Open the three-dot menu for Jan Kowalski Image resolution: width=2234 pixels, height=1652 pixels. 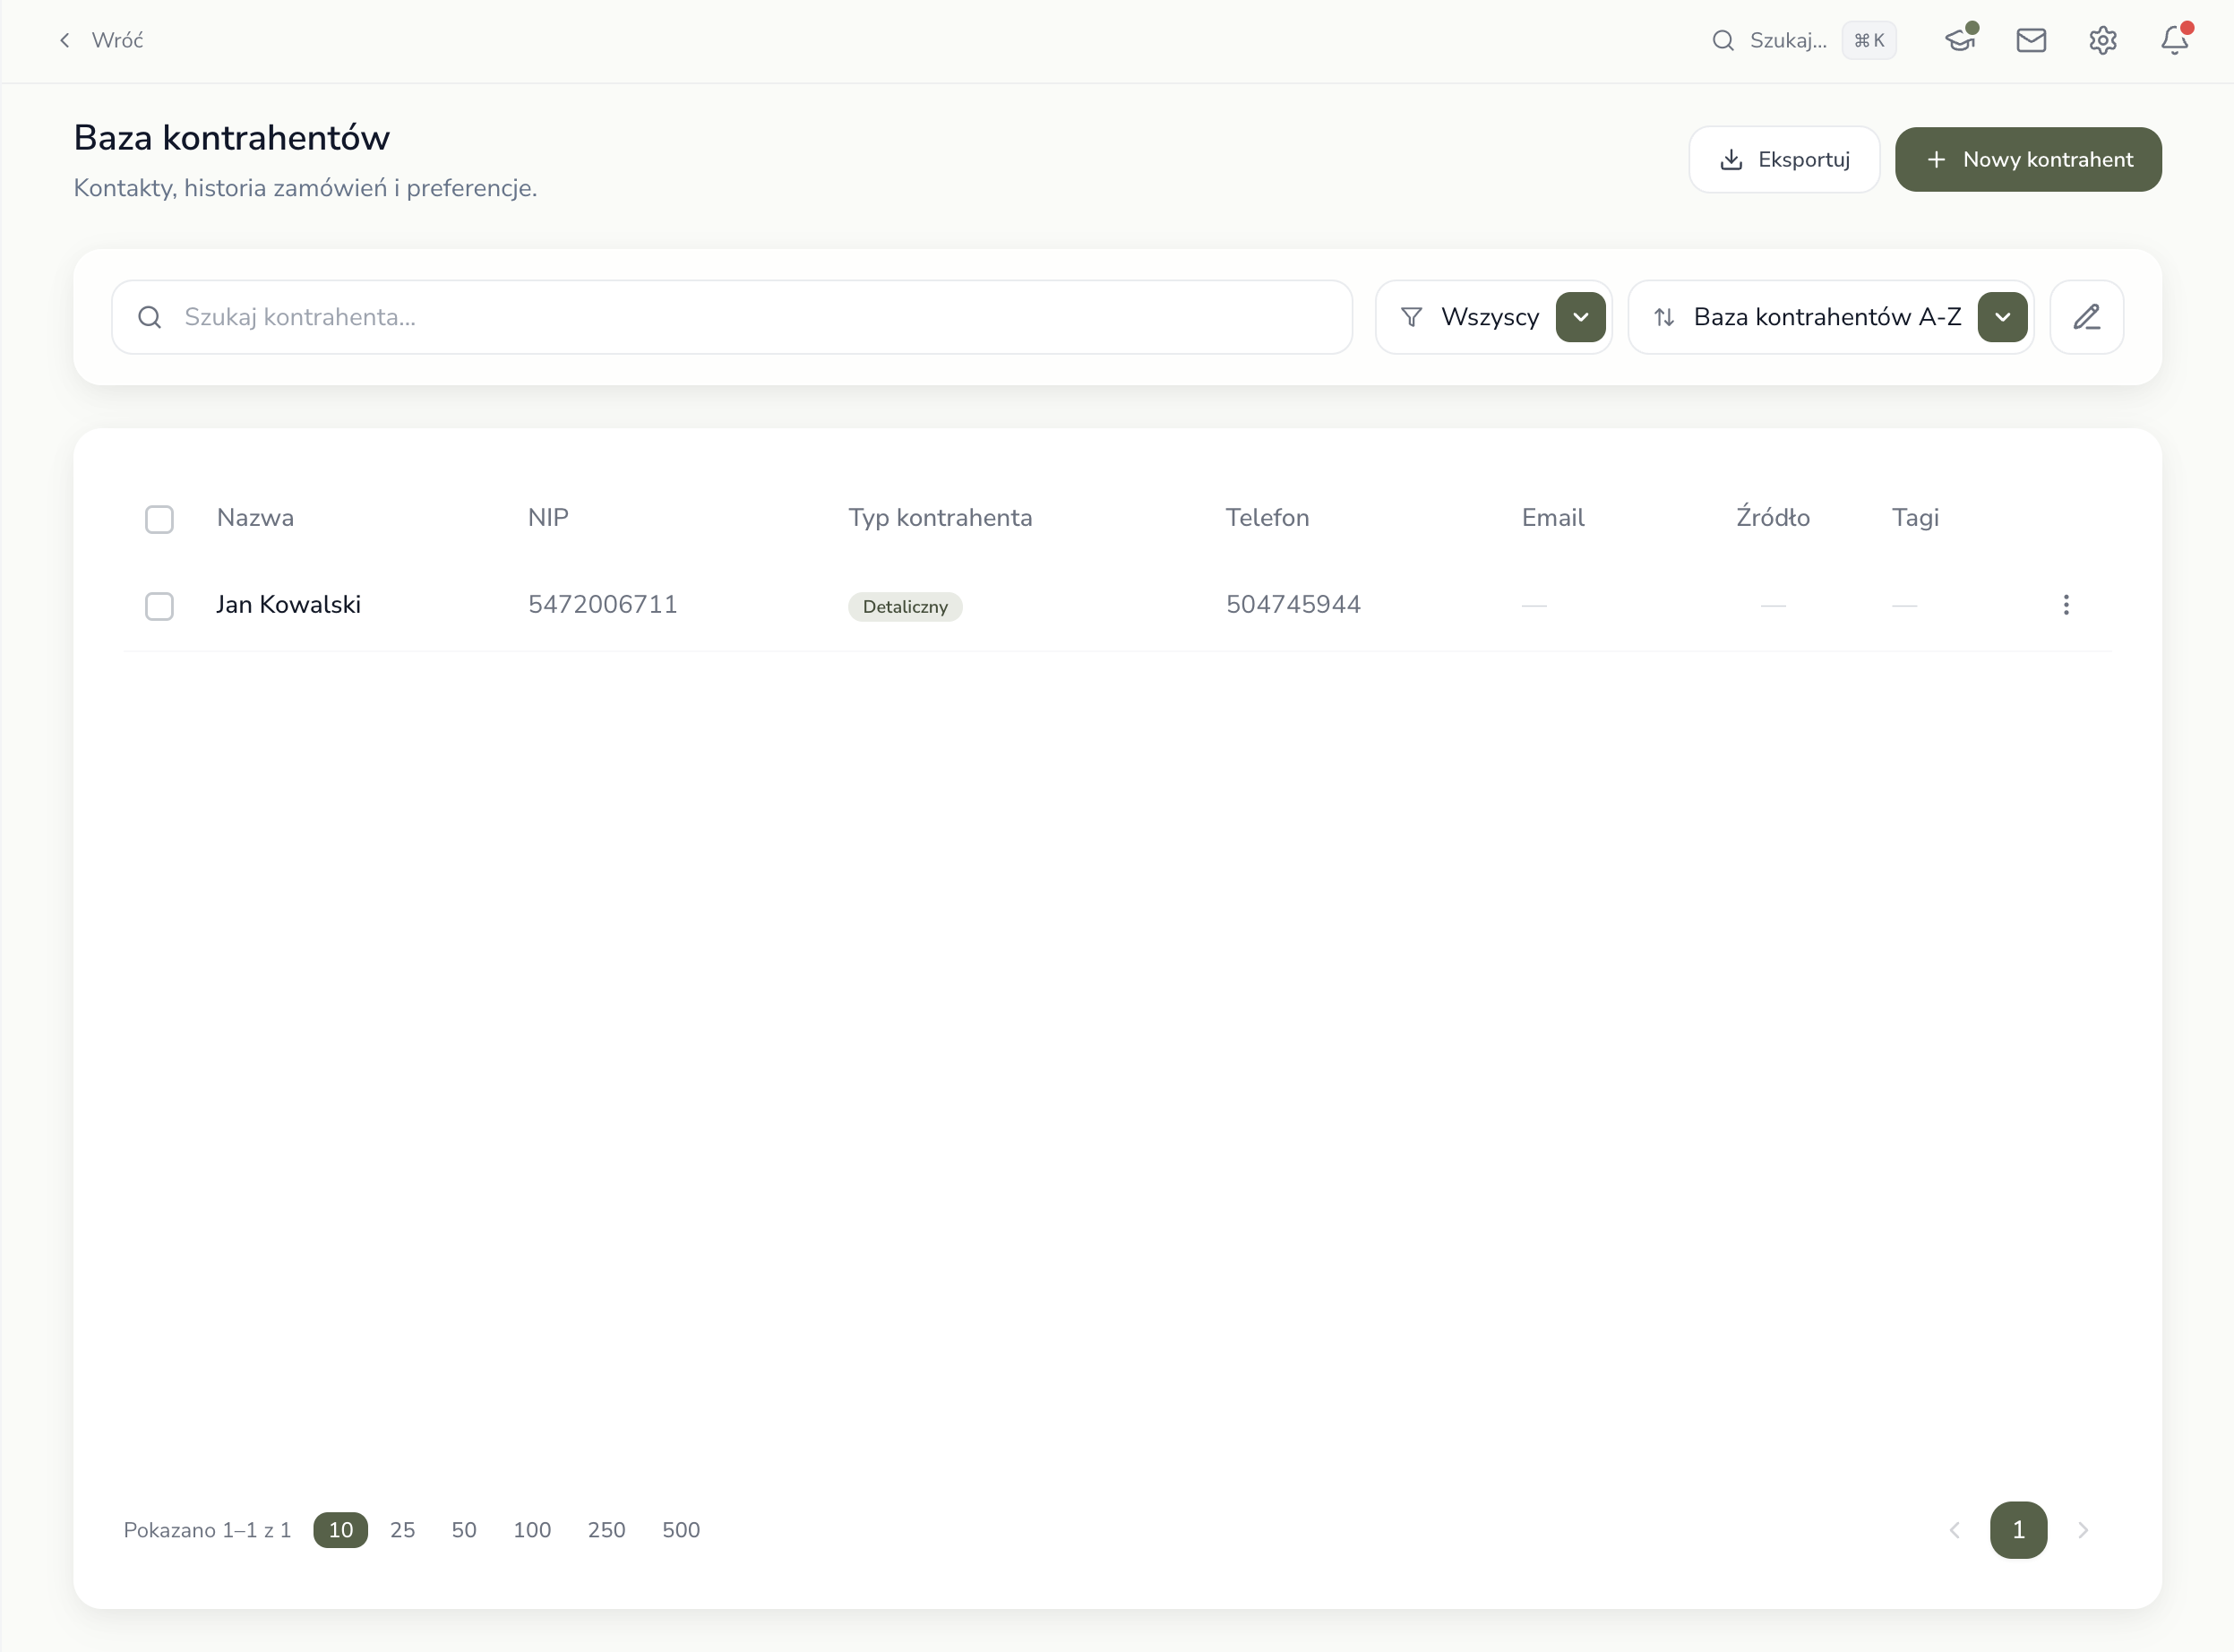(x=2066, y=605)
